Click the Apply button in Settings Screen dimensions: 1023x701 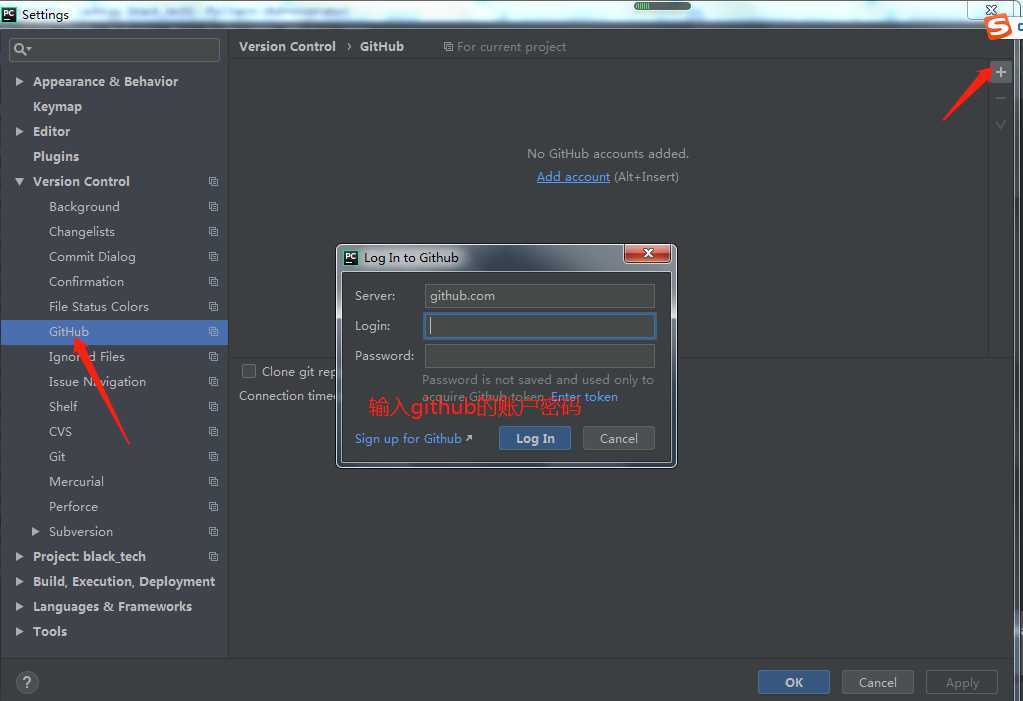click(x=962, y=682)
